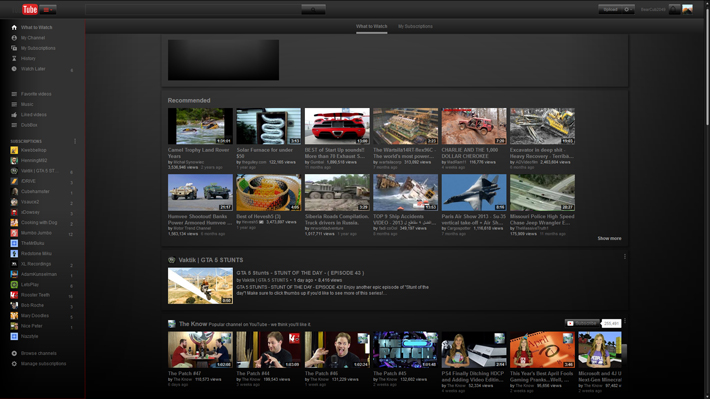Open the LetsPlay channel
This screenshot has height=399, width=710.
click(30, 285)
